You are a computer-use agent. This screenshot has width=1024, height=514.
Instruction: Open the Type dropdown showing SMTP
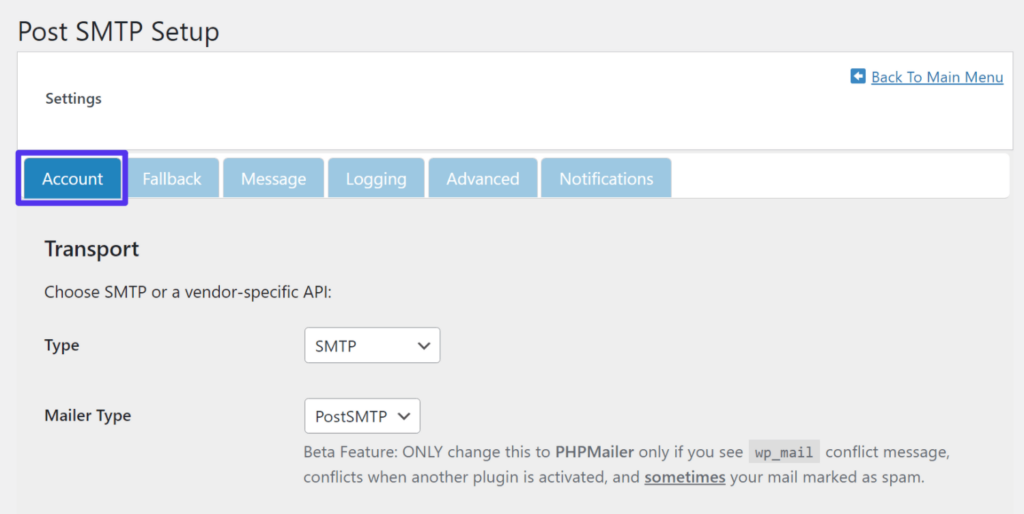(x=372, y=346)
